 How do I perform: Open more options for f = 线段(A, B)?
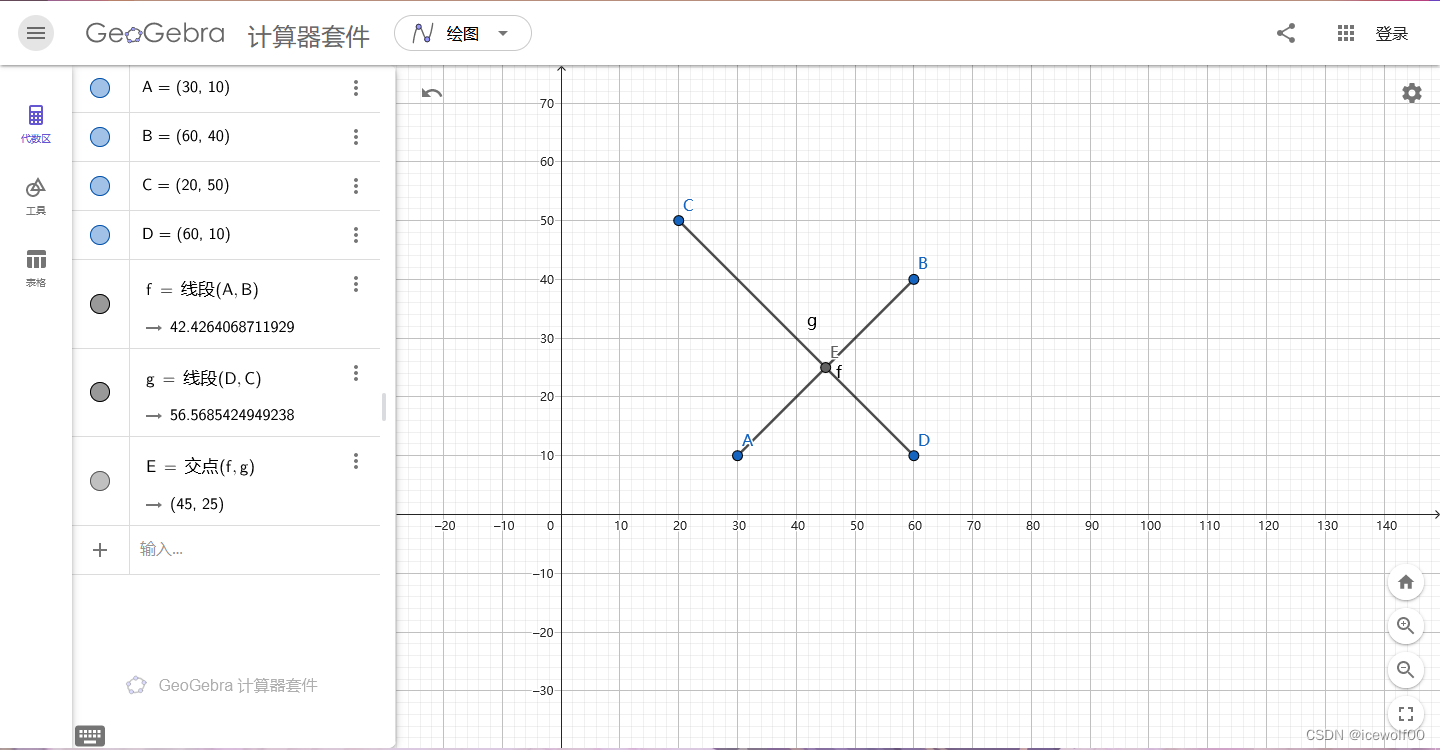pyautogui.click(x=356, y=285)
